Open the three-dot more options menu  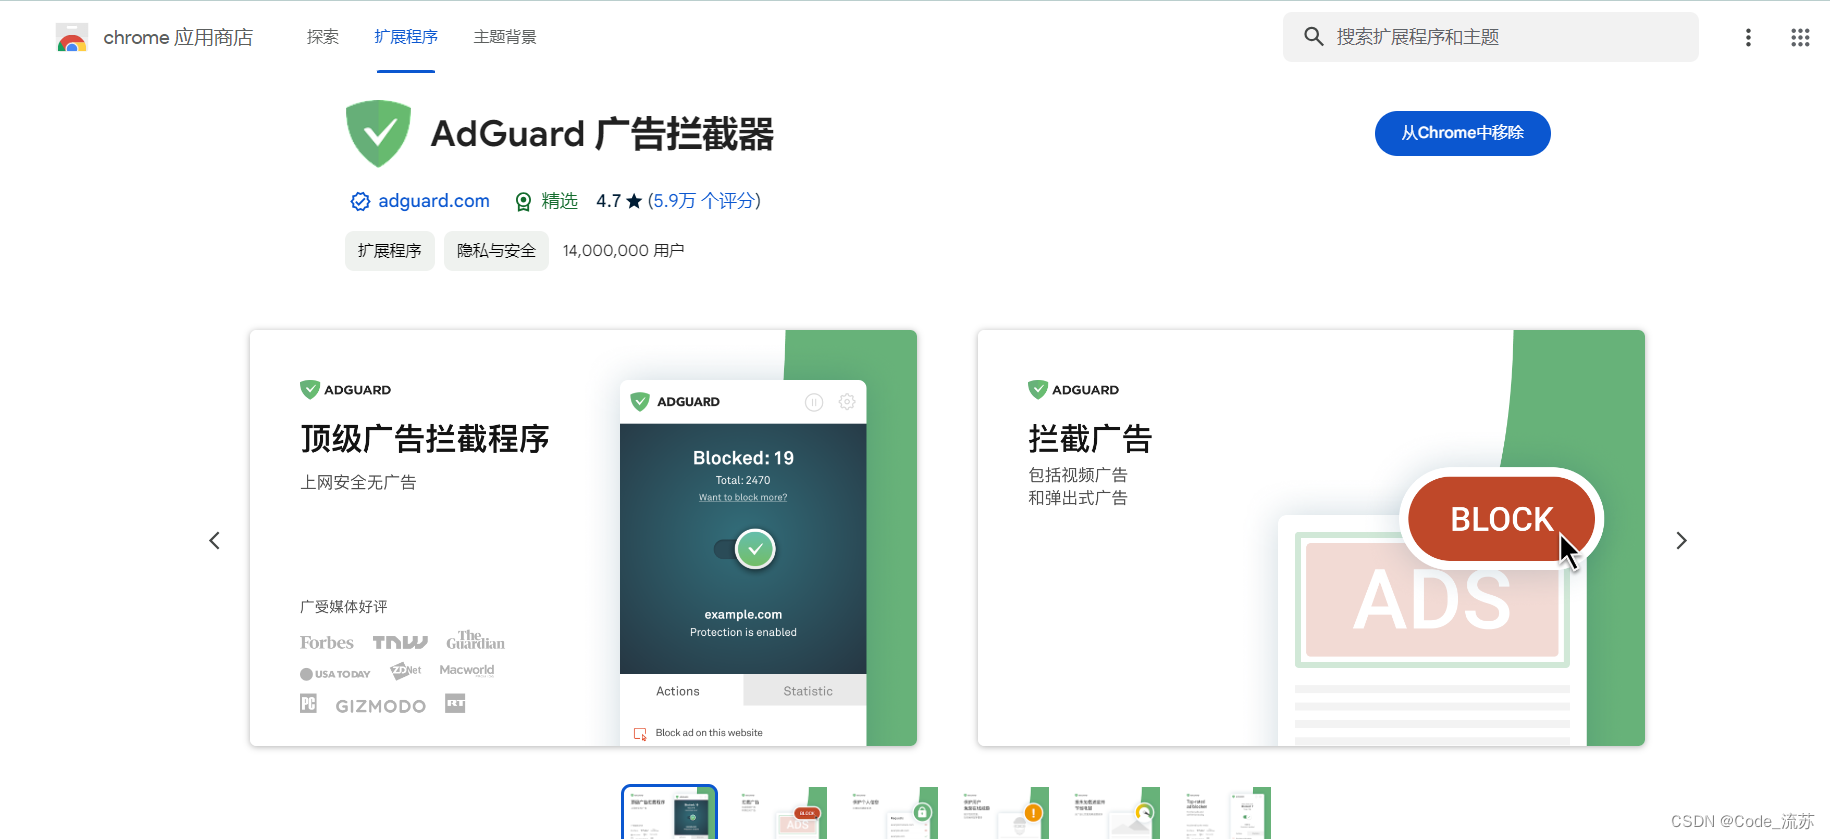point(1748,37)
